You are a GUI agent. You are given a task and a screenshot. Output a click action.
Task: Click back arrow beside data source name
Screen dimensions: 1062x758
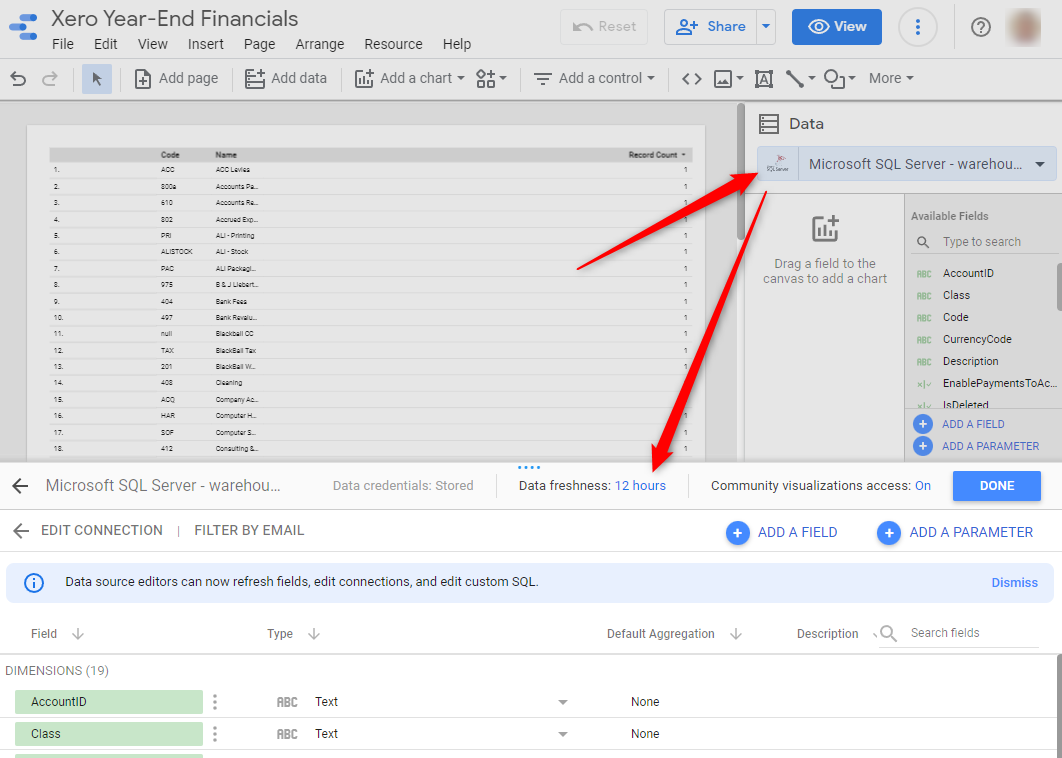tap(20, 486)
